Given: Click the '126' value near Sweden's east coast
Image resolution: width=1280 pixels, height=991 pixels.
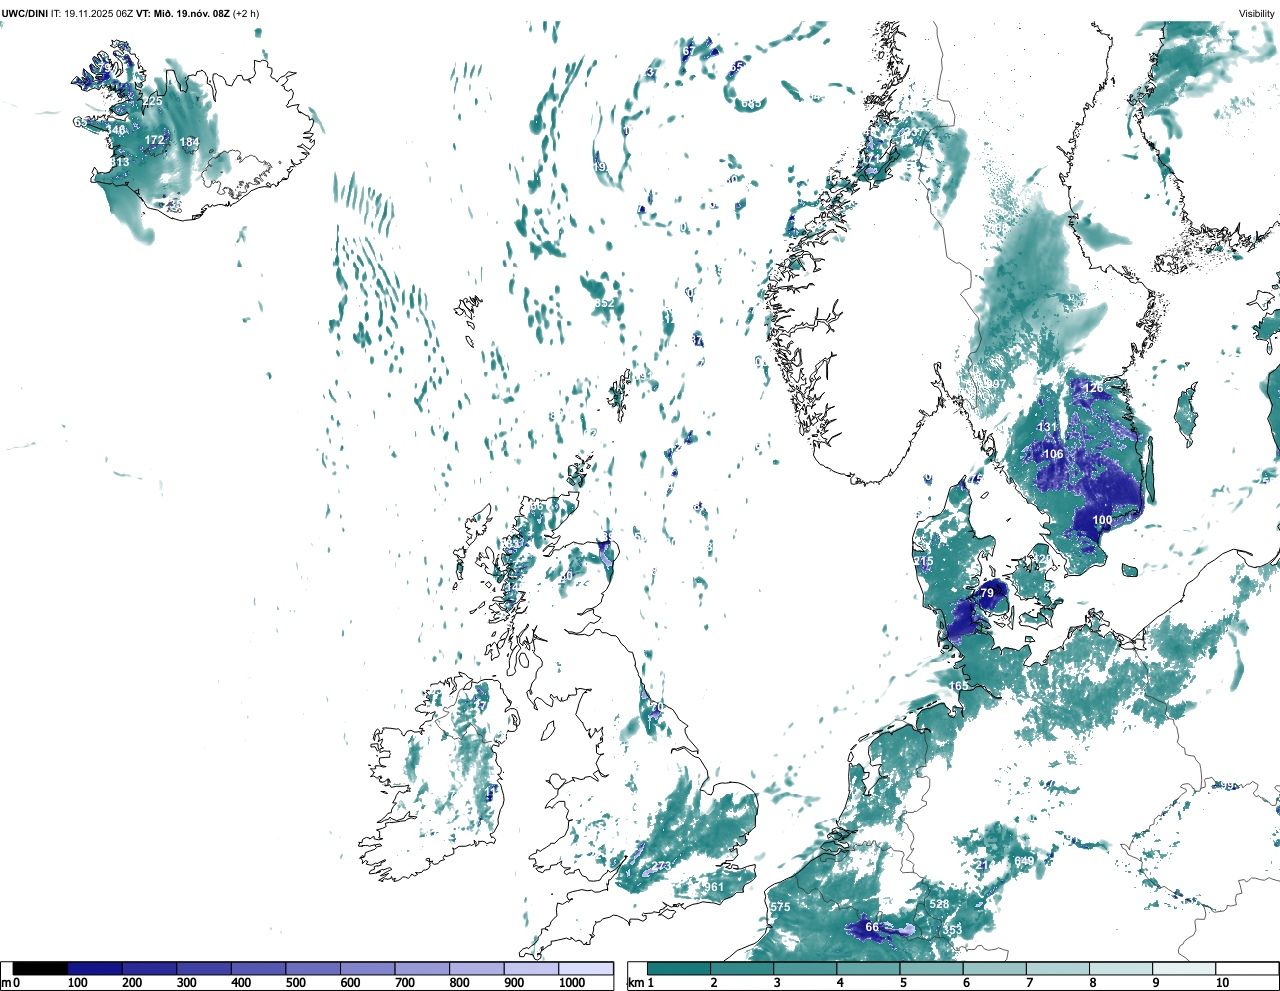Looking at the screenshot, I should [x=1094, y=388].
